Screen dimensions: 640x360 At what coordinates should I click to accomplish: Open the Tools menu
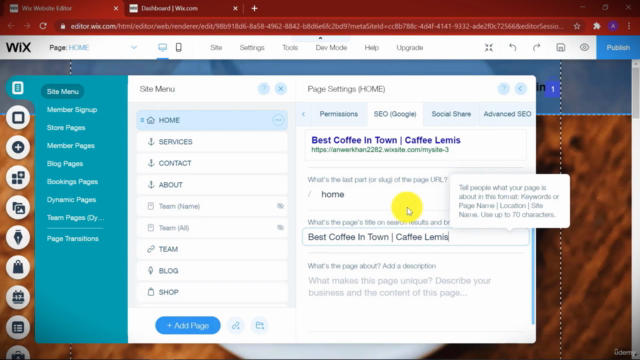click(290, 47)
